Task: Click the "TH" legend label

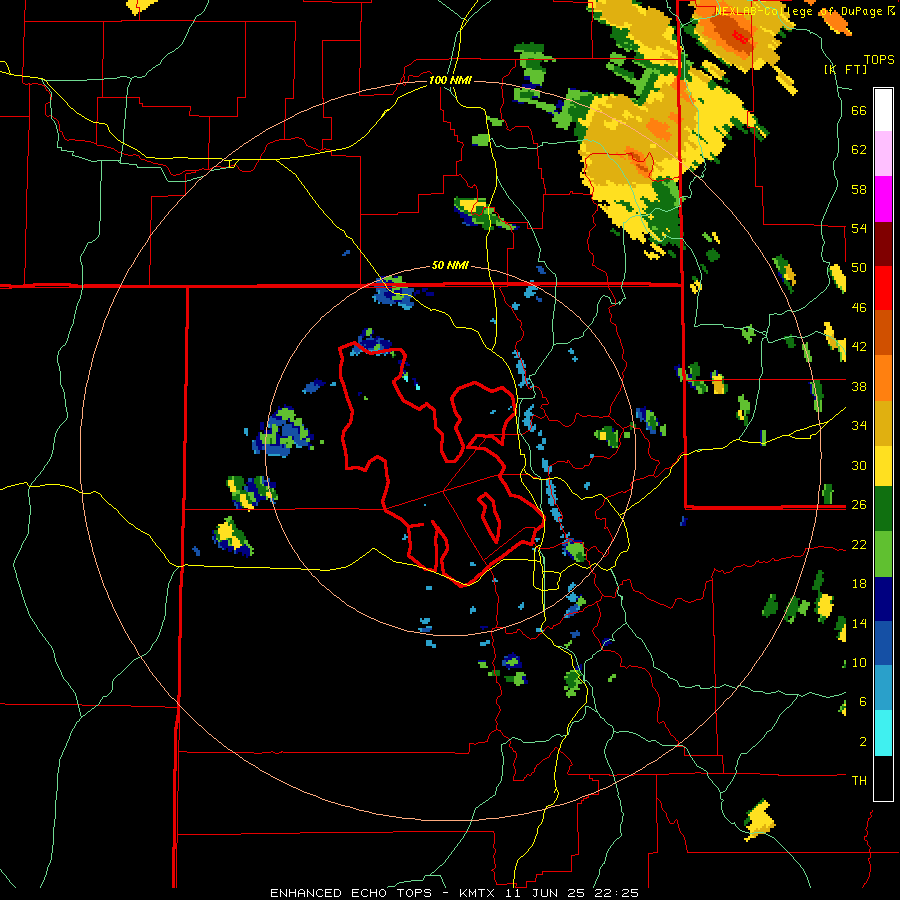Action: pyautogui.click(x=859, y=781)
